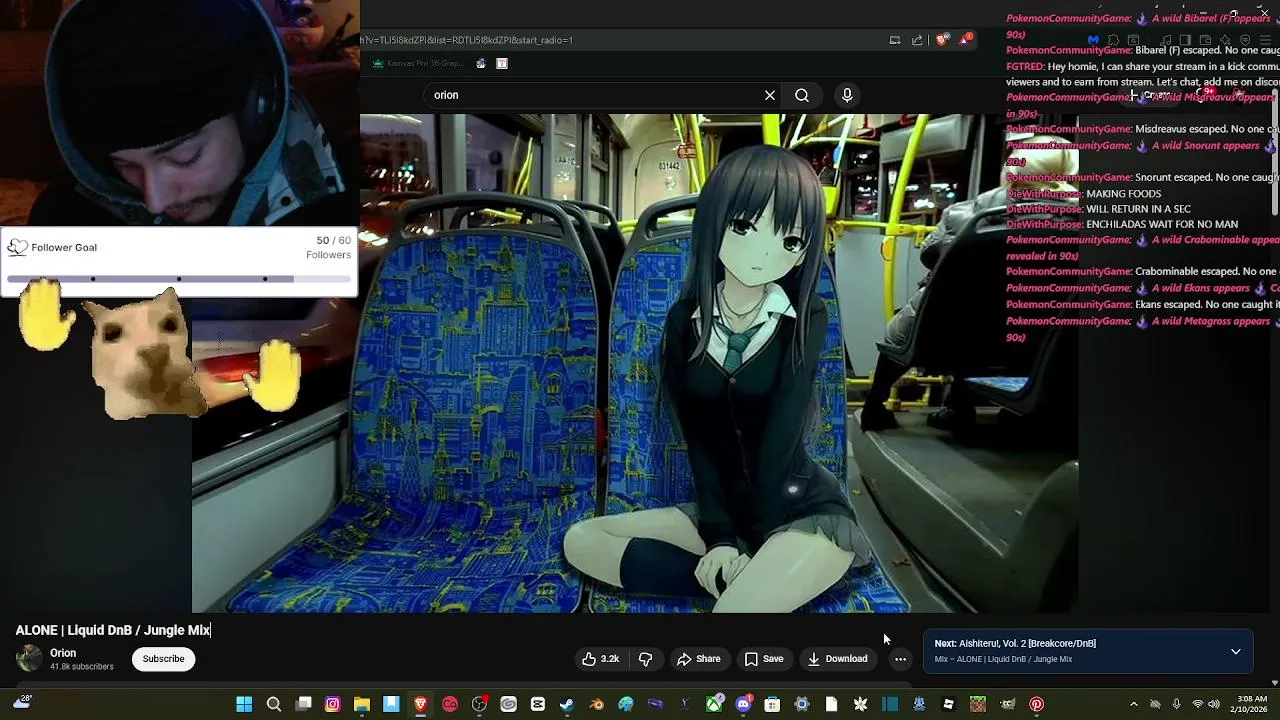Click the page scrollbar down arrow
This screenshot has height=720, width=1280.
(1274, 682)
